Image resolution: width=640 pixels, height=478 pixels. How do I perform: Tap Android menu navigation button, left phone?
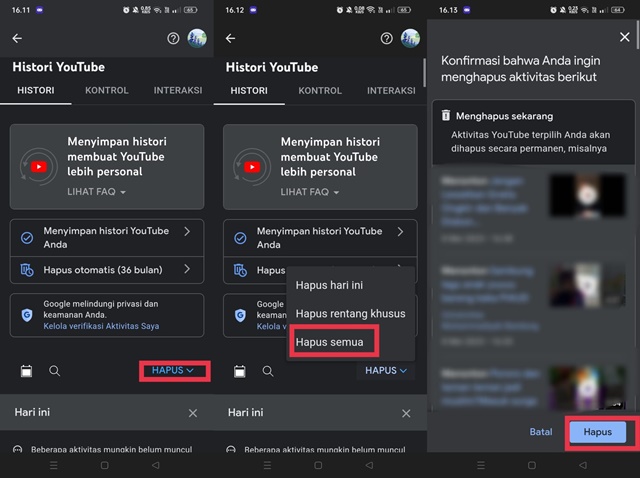tap(53, 465)
